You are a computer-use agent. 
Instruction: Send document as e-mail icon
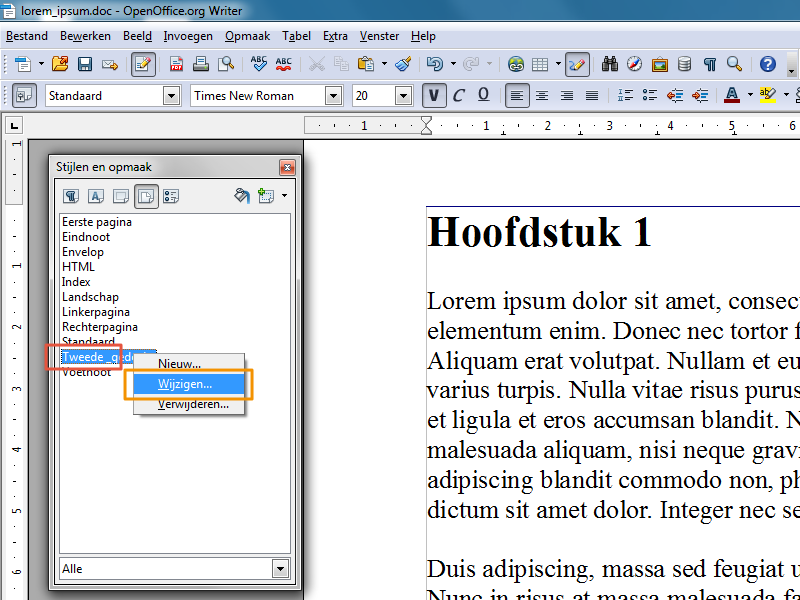(x=110, y=64)
